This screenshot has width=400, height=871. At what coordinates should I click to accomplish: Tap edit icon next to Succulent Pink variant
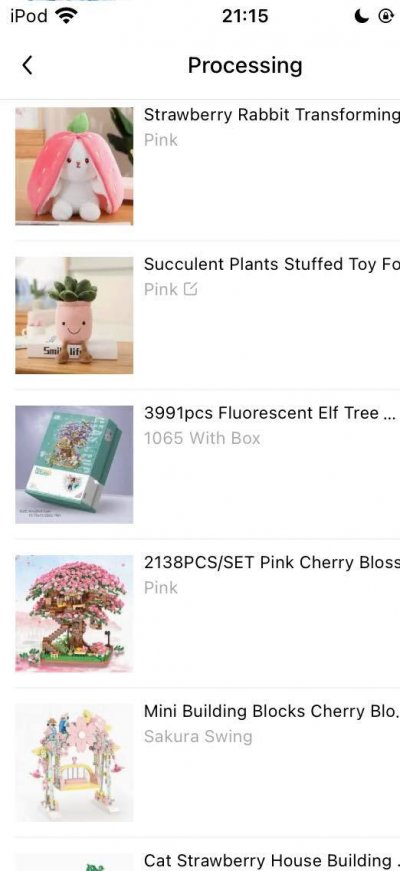pyautogui.click(x=190, y=289)
